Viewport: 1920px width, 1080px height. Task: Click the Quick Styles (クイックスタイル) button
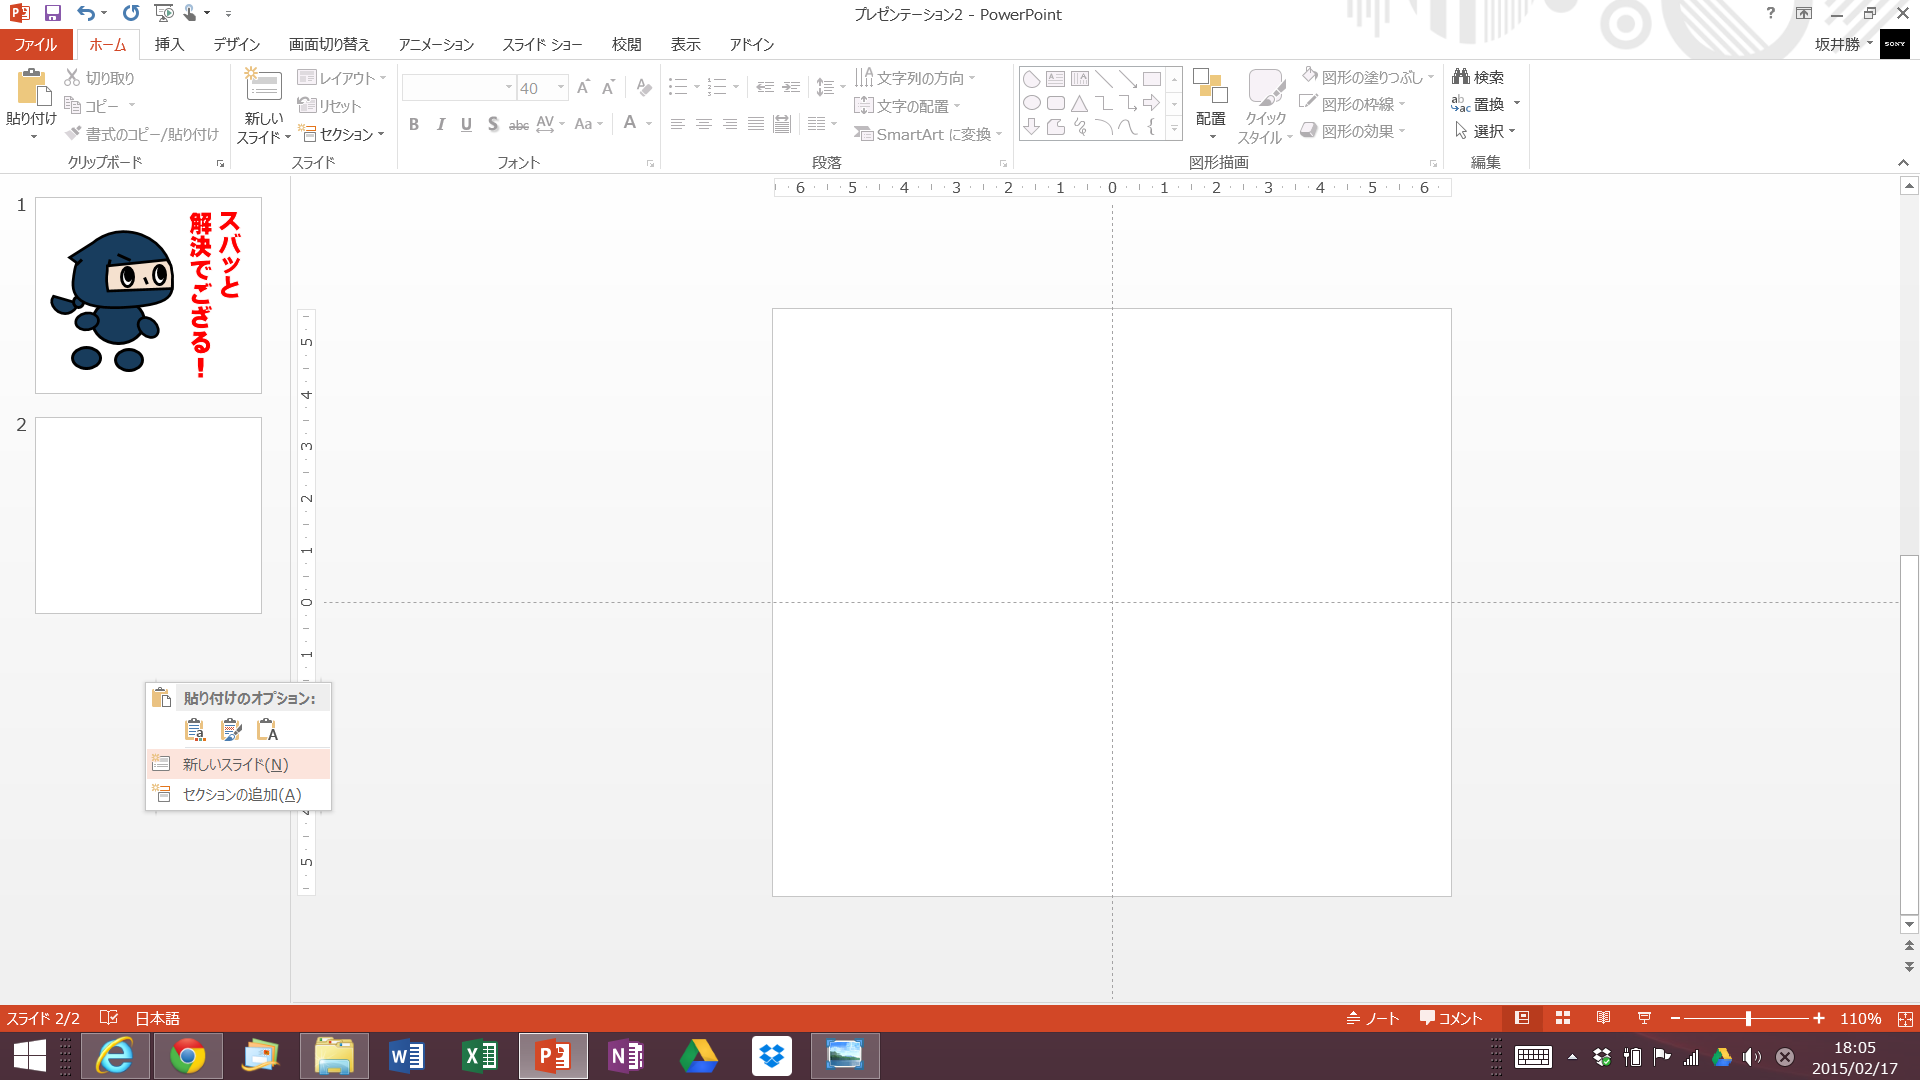1266,106
